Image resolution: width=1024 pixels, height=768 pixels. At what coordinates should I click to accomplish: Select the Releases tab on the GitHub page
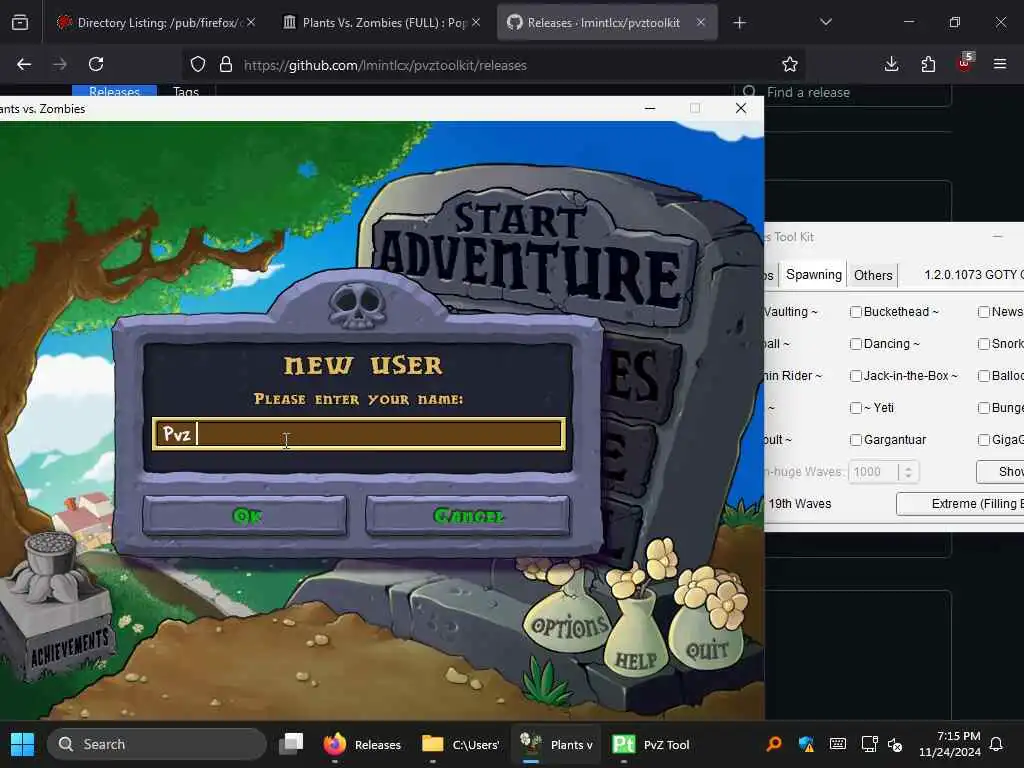114,91
